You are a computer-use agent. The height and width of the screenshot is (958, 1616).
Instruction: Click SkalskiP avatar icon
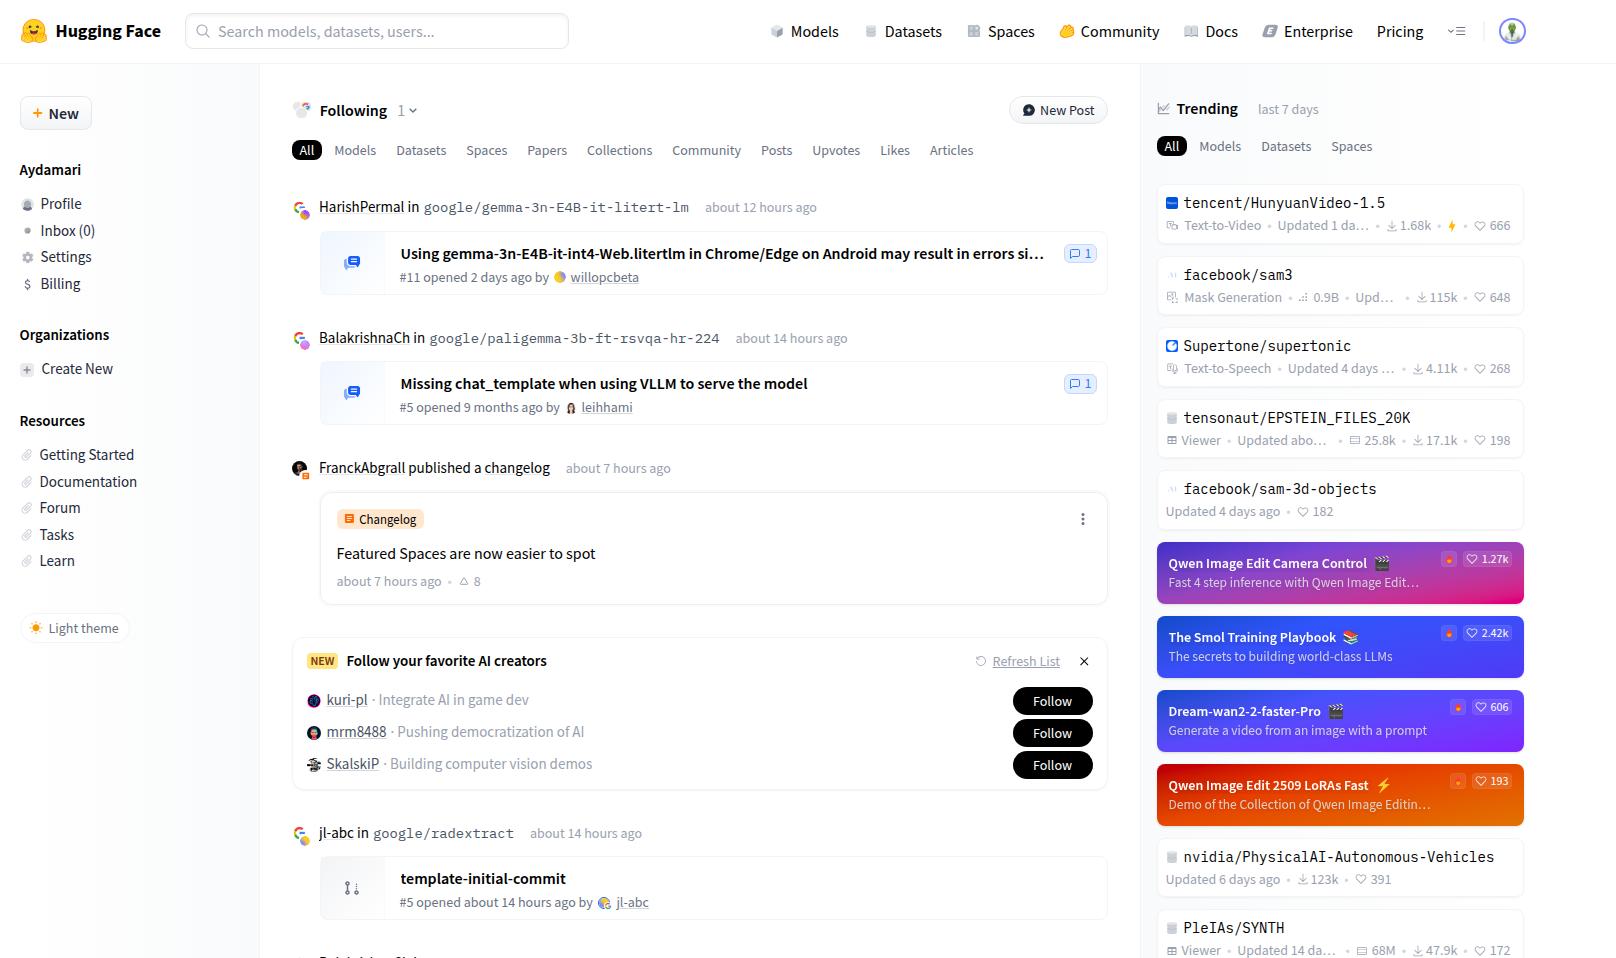click(314, 765)
